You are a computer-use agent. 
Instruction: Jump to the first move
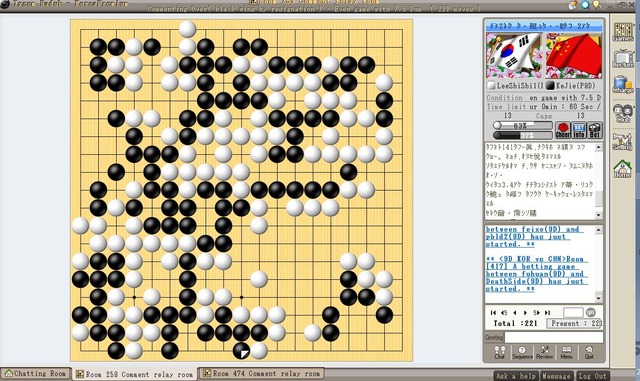pos(493,312)
